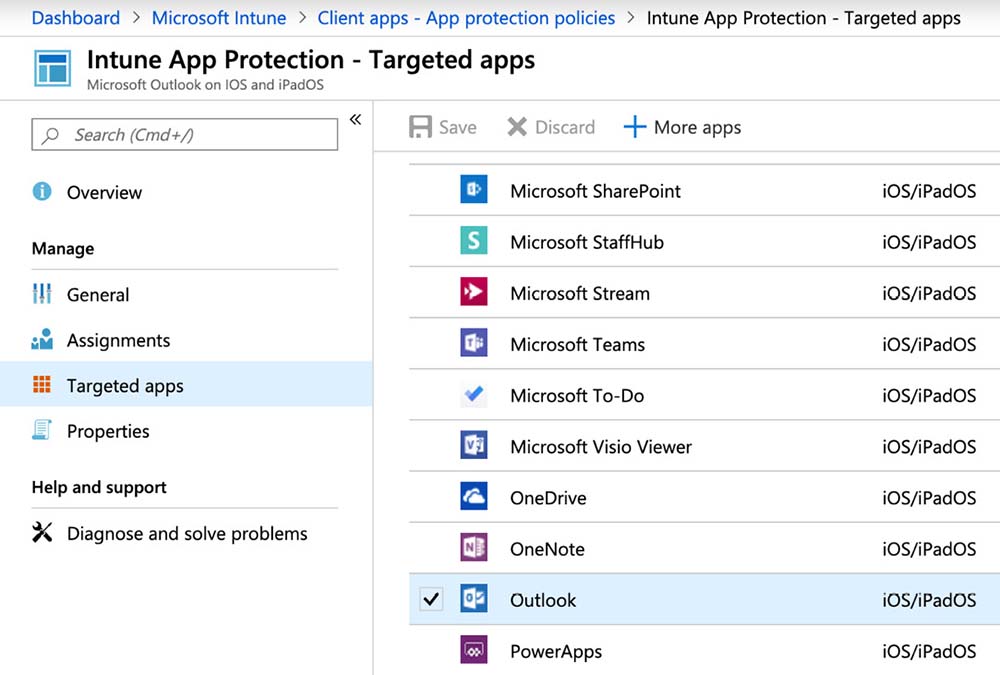This screenshot has width=1000, height=675.
Task: Go to the Dashboard breadcrumb link
Action: pos(76,18)
